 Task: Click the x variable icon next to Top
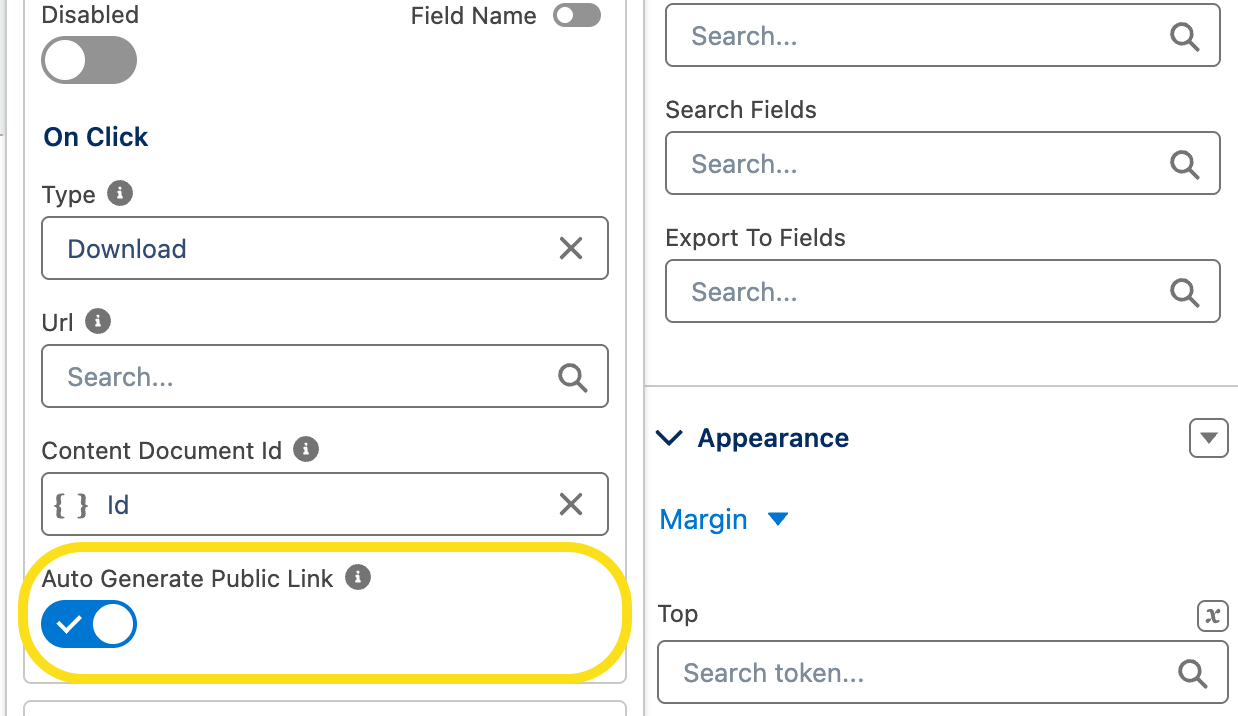[1212, 615]
